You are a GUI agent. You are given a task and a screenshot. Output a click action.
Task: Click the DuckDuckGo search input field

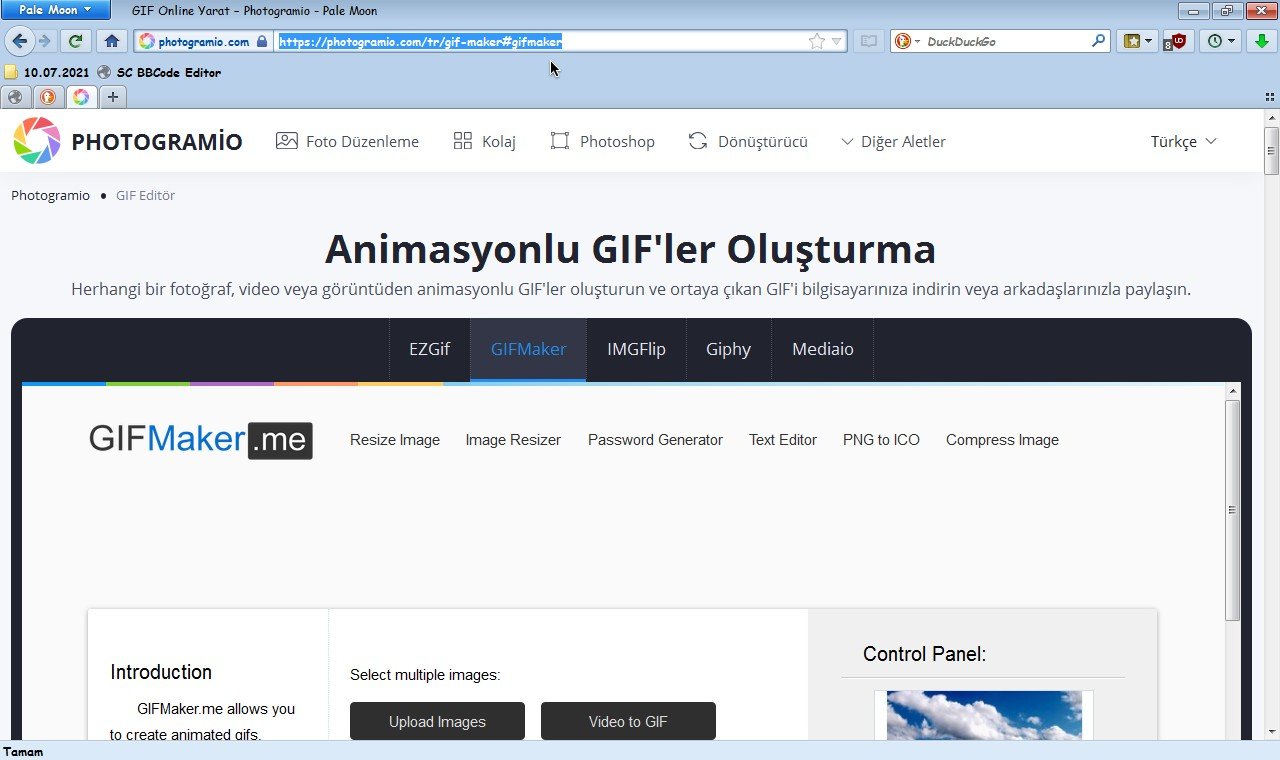click(x=1005, y=41)
